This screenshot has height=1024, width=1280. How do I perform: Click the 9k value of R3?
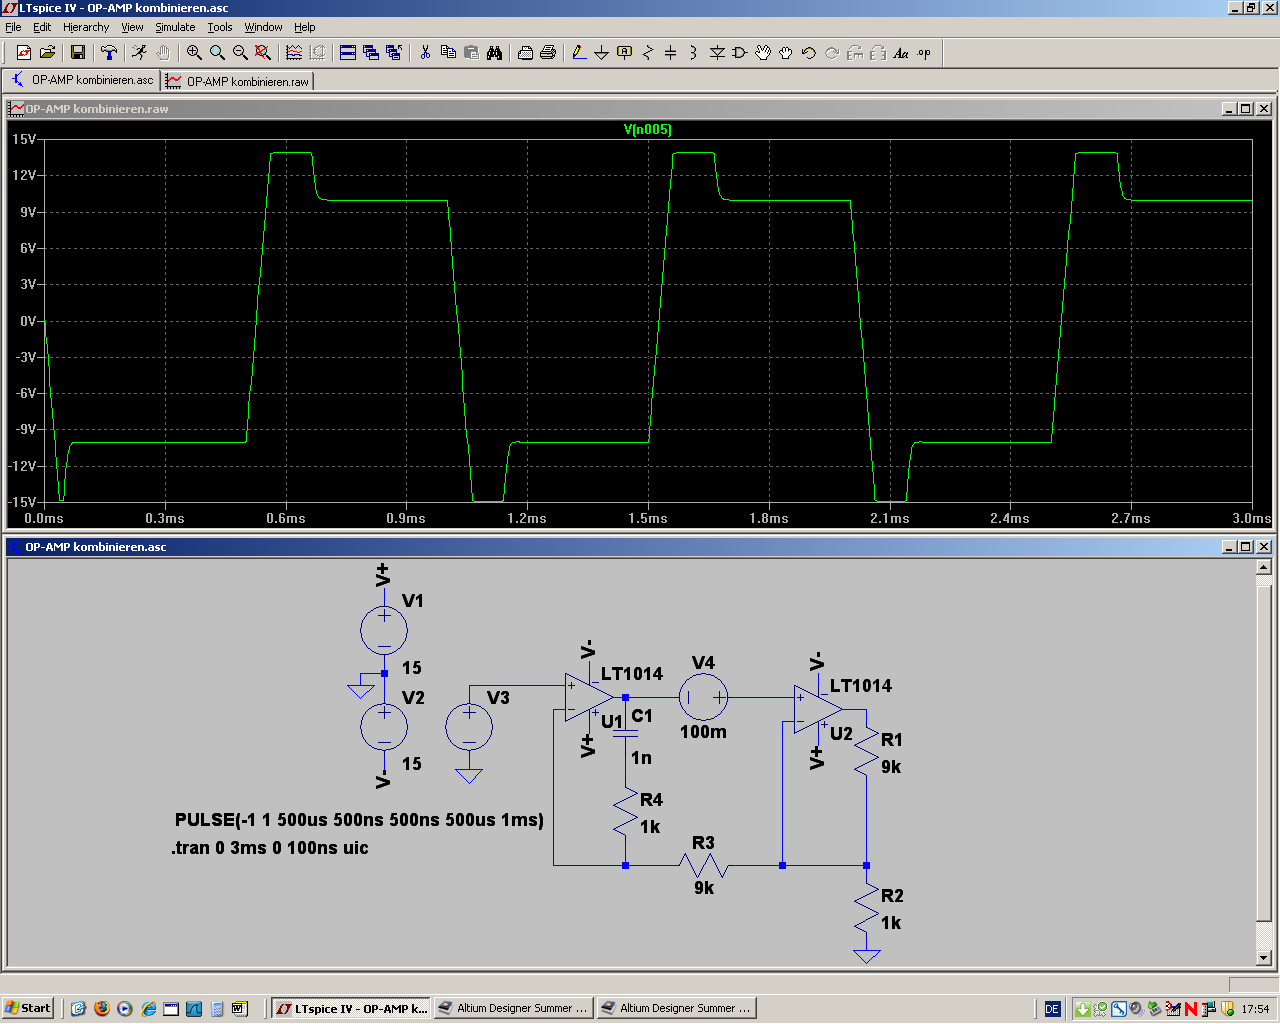click(704, 888)
